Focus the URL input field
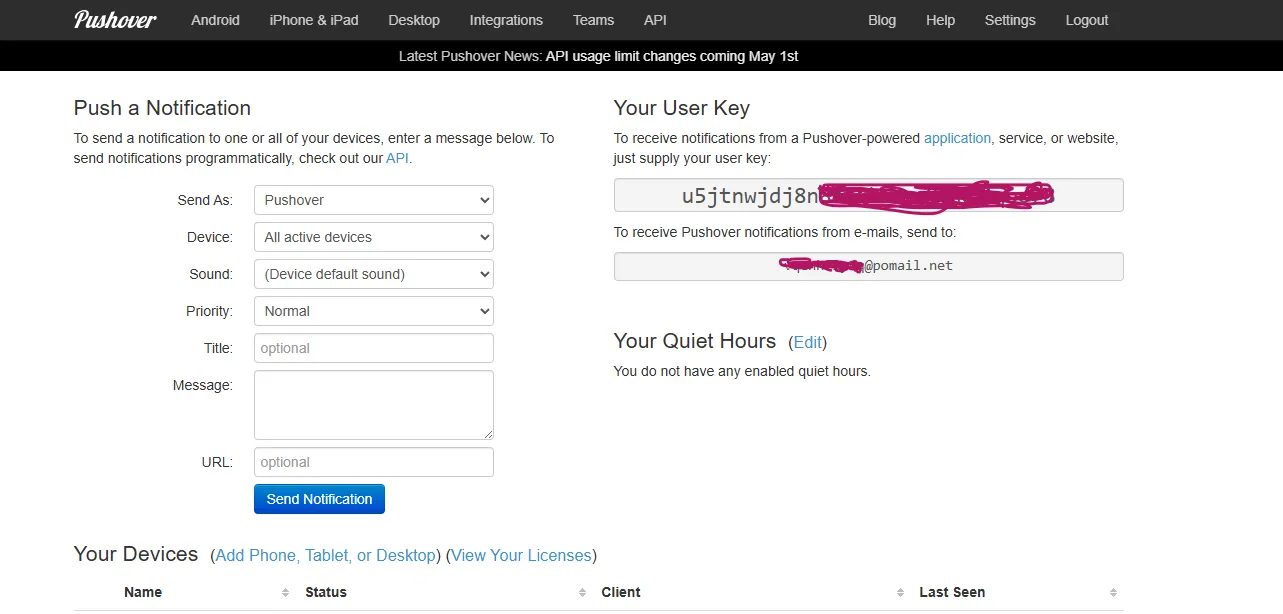1283x614 pixels. [374, 462]
